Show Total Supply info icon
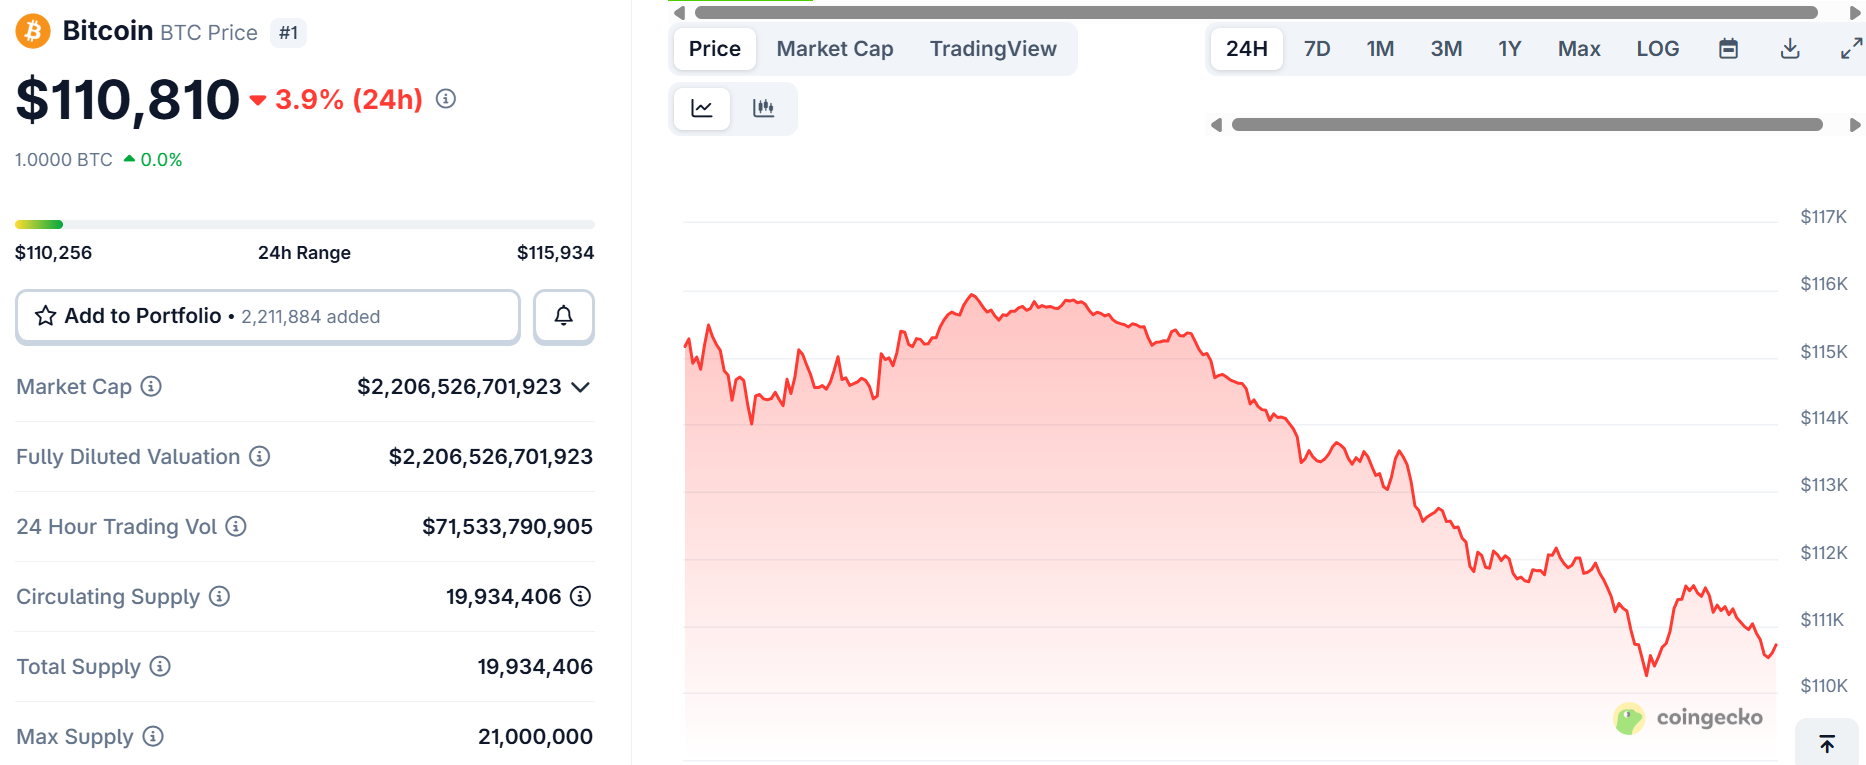 point(160,666)
